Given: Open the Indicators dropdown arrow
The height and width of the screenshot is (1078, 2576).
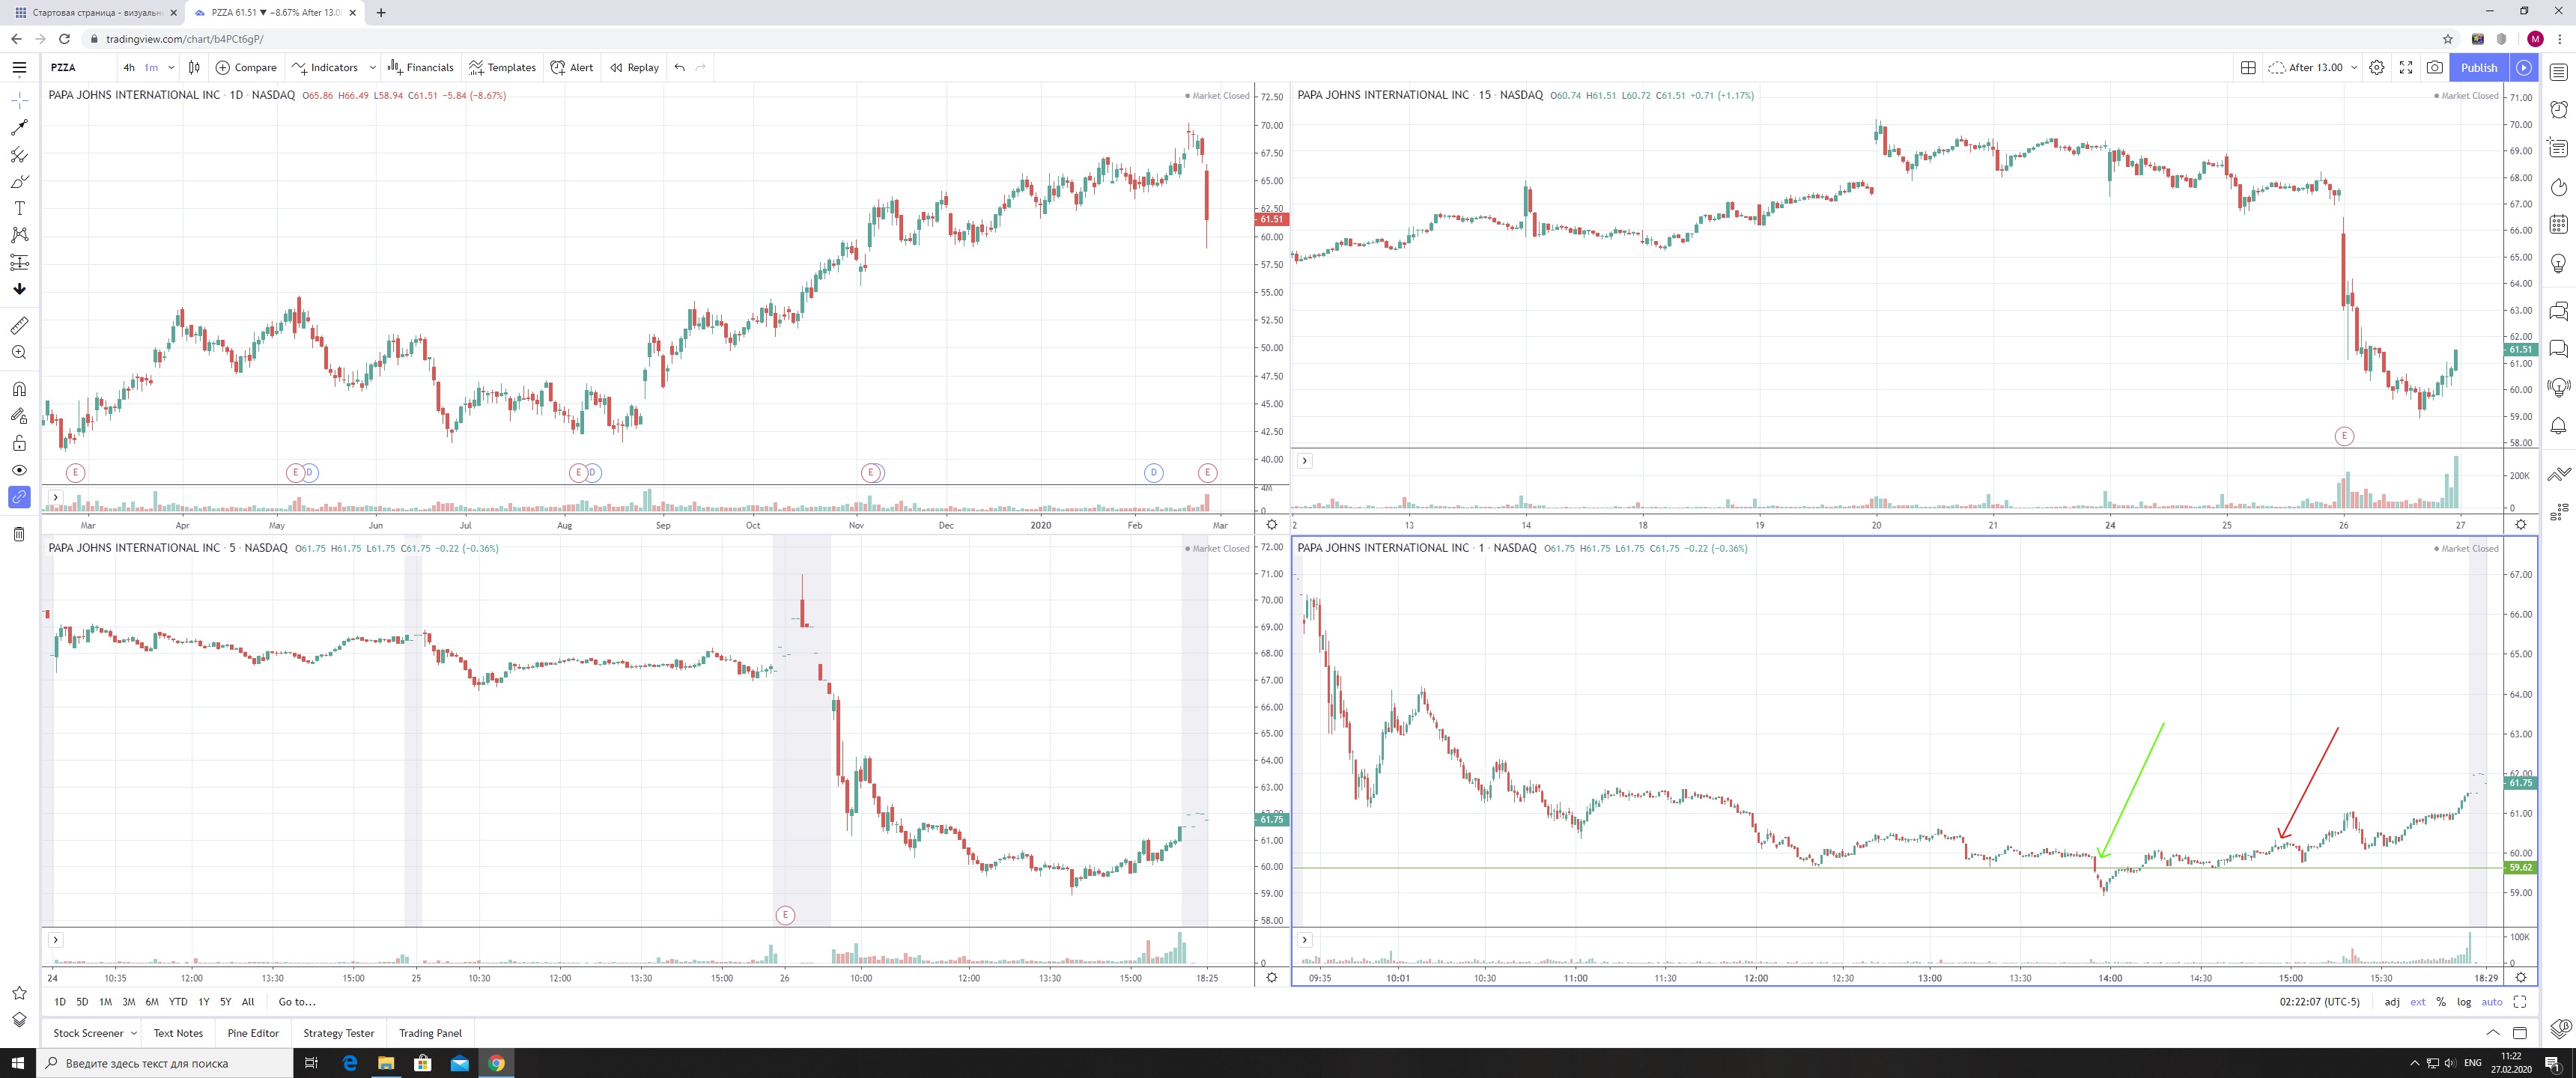Looking at the screenshot, I should (x=372, y=67).
